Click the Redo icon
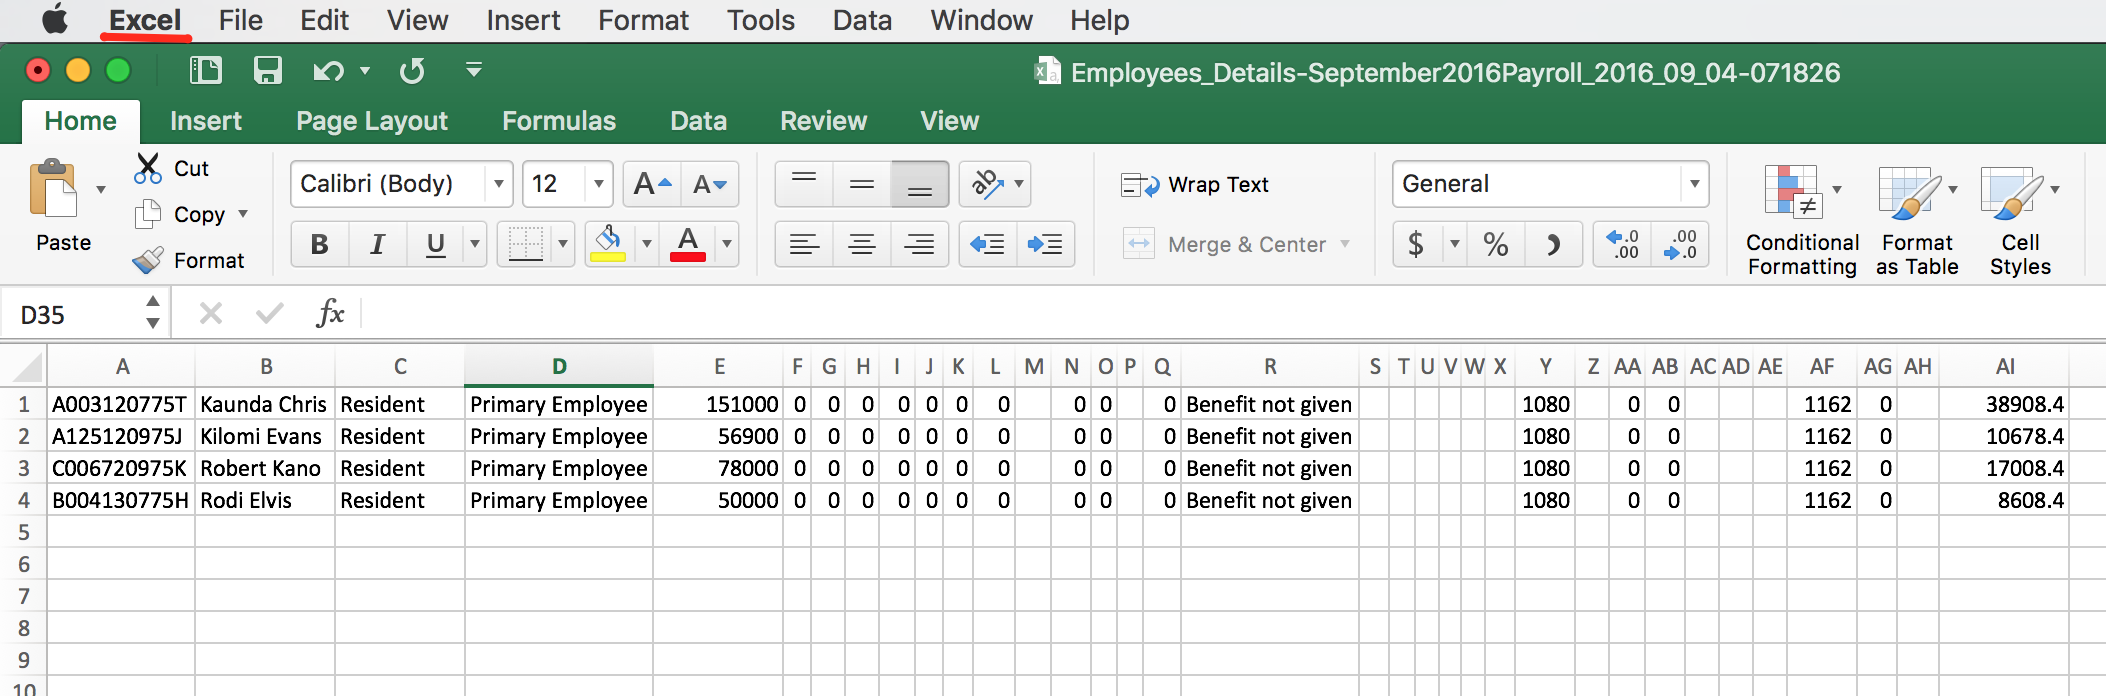Image resolution: width=2106 pixels, height=696 pixels. coord(412,71)
